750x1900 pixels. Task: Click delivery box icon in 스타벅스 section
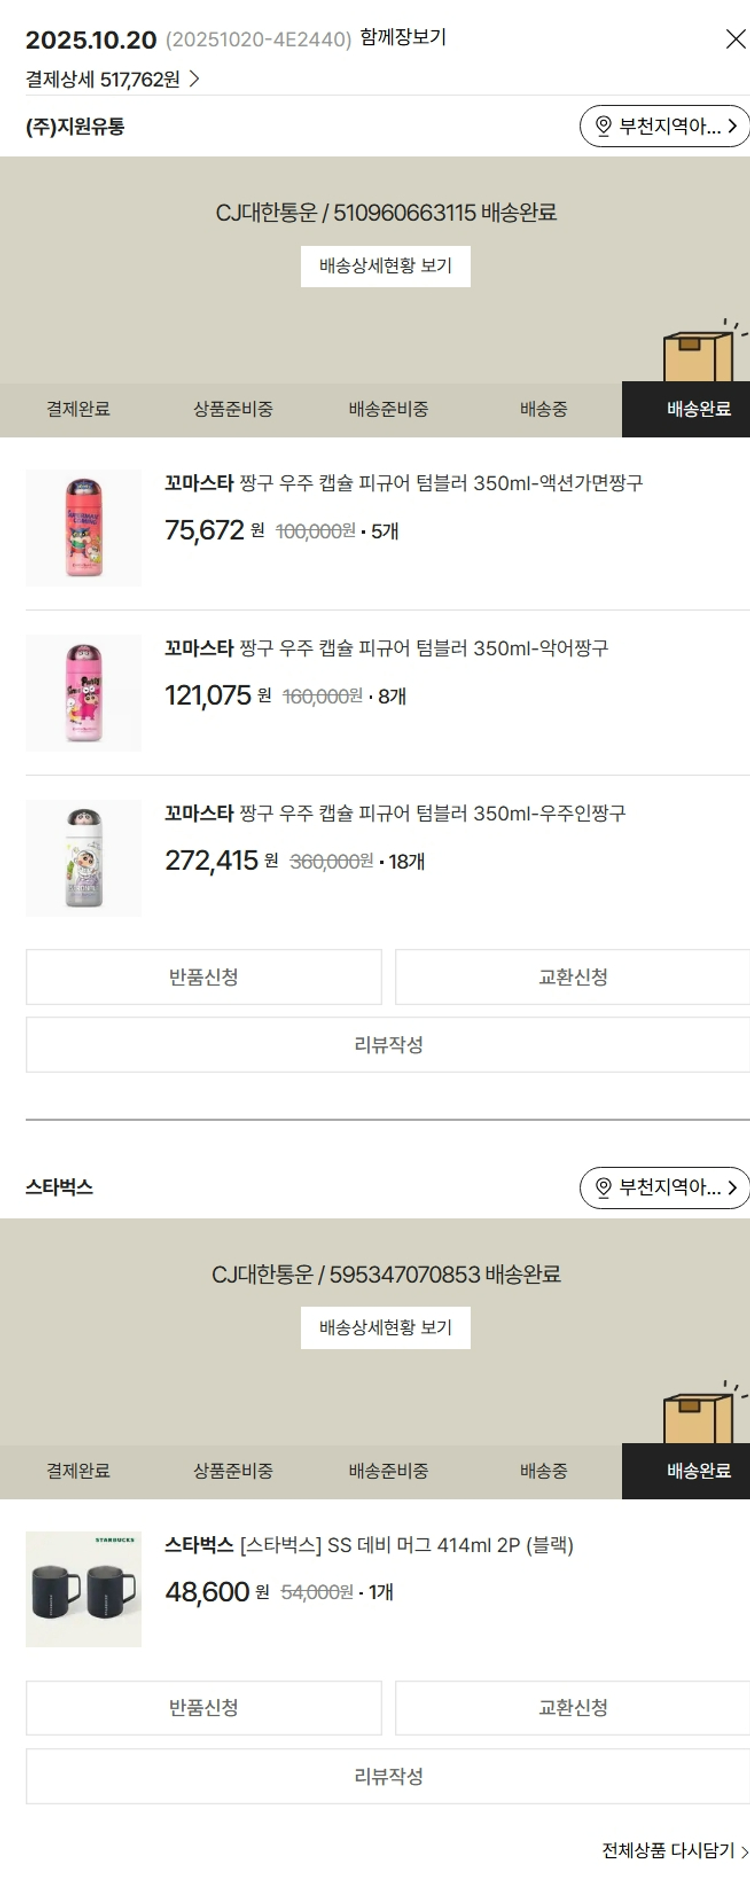click(700, 1415)
